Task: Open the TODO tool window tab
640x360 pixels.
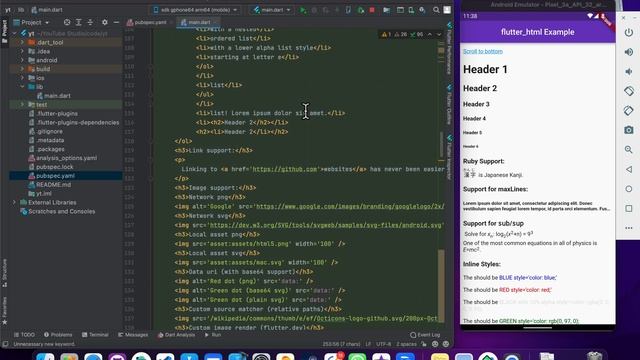Action: (x=24, y=335)
